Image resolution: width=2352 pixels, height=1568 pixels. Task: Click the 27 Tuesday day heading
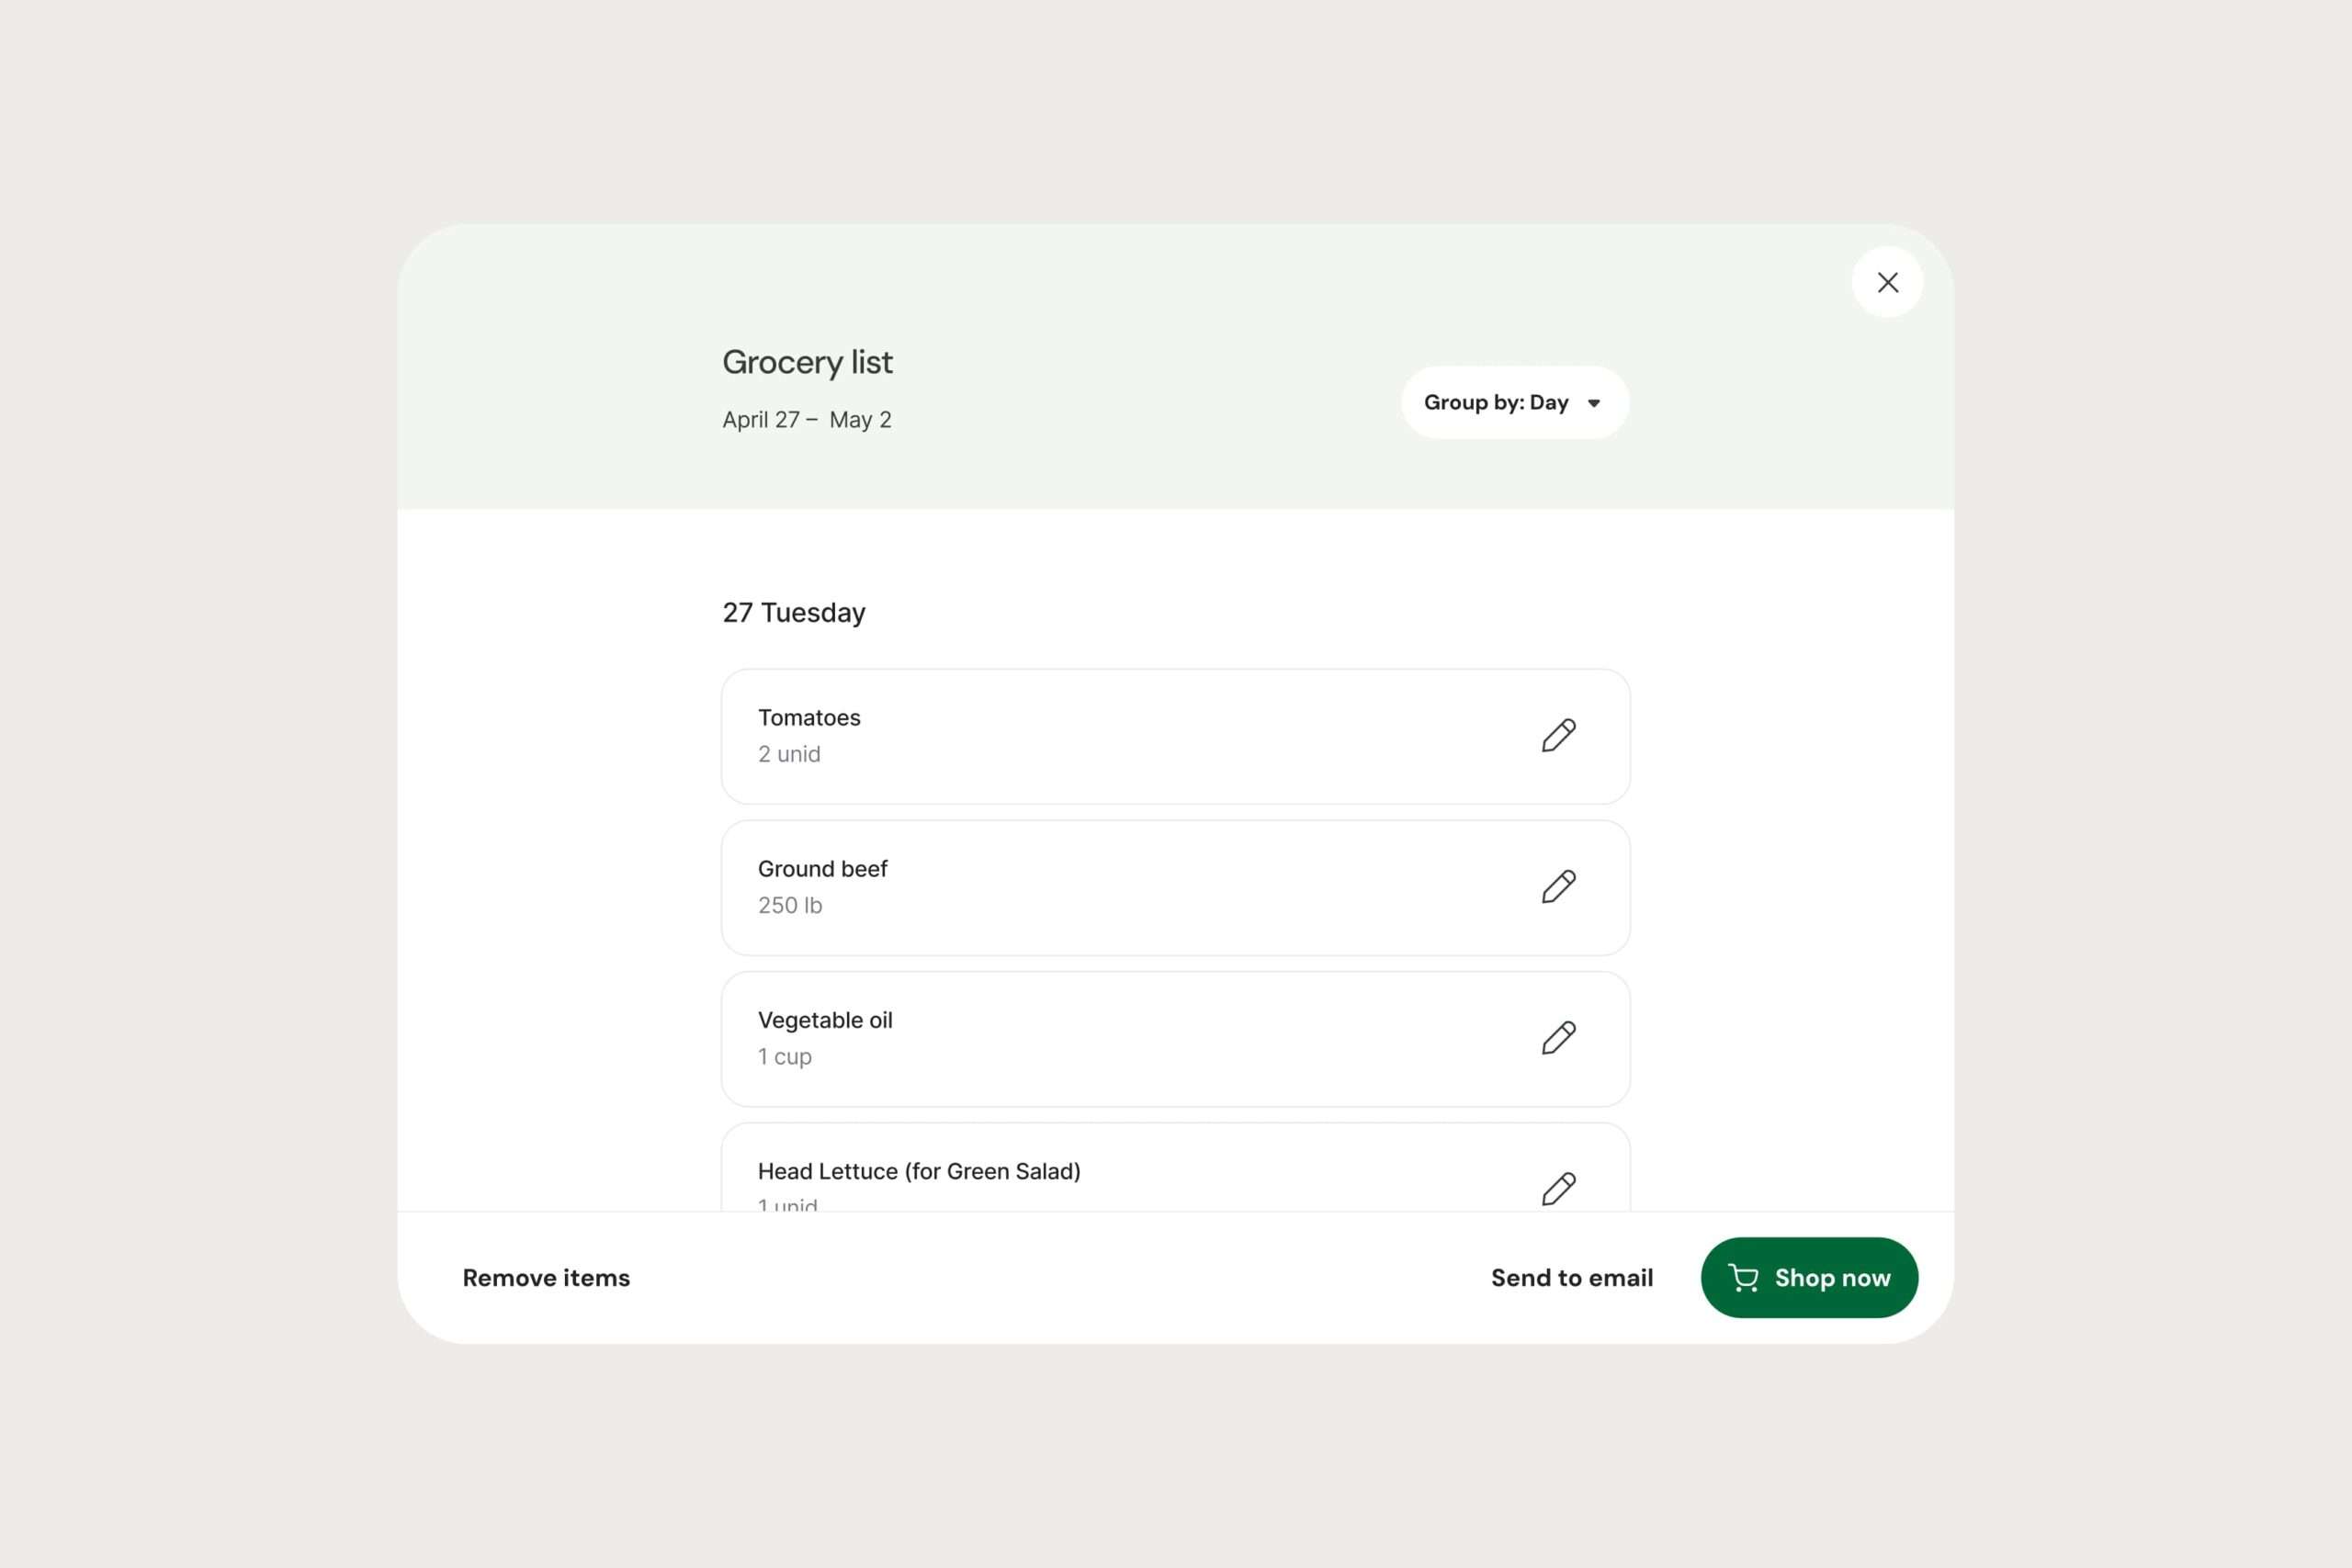point(794,612)
